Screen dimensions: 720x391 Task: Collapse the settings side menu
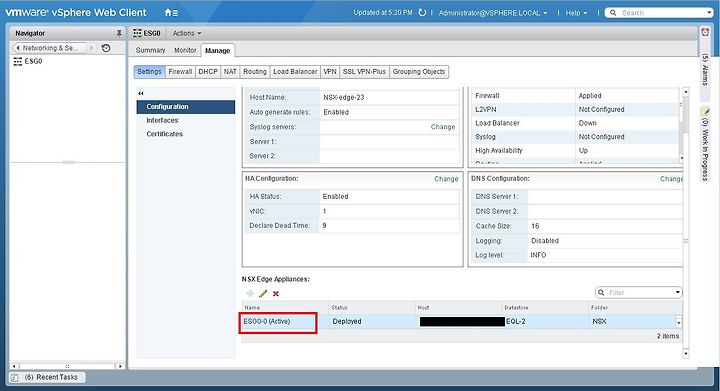pyautogui.click(x=141, y=93)
